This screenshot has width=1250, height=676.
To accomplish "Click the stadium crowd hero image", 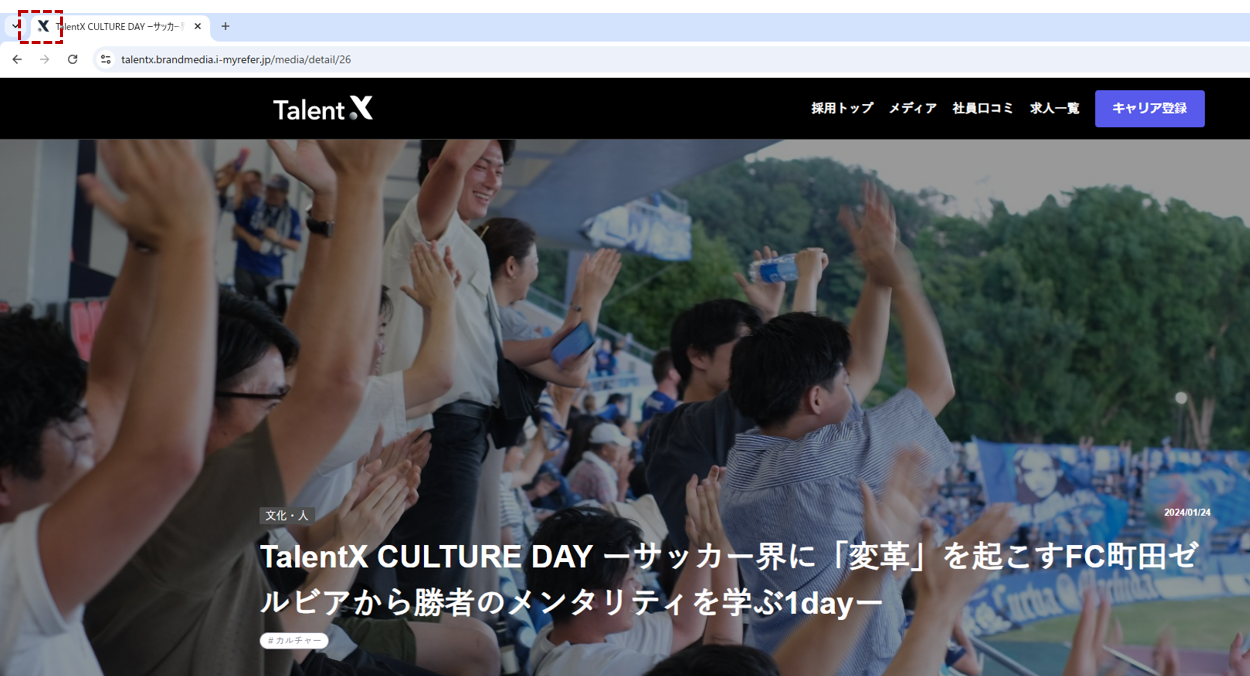I will click(625, 330).
